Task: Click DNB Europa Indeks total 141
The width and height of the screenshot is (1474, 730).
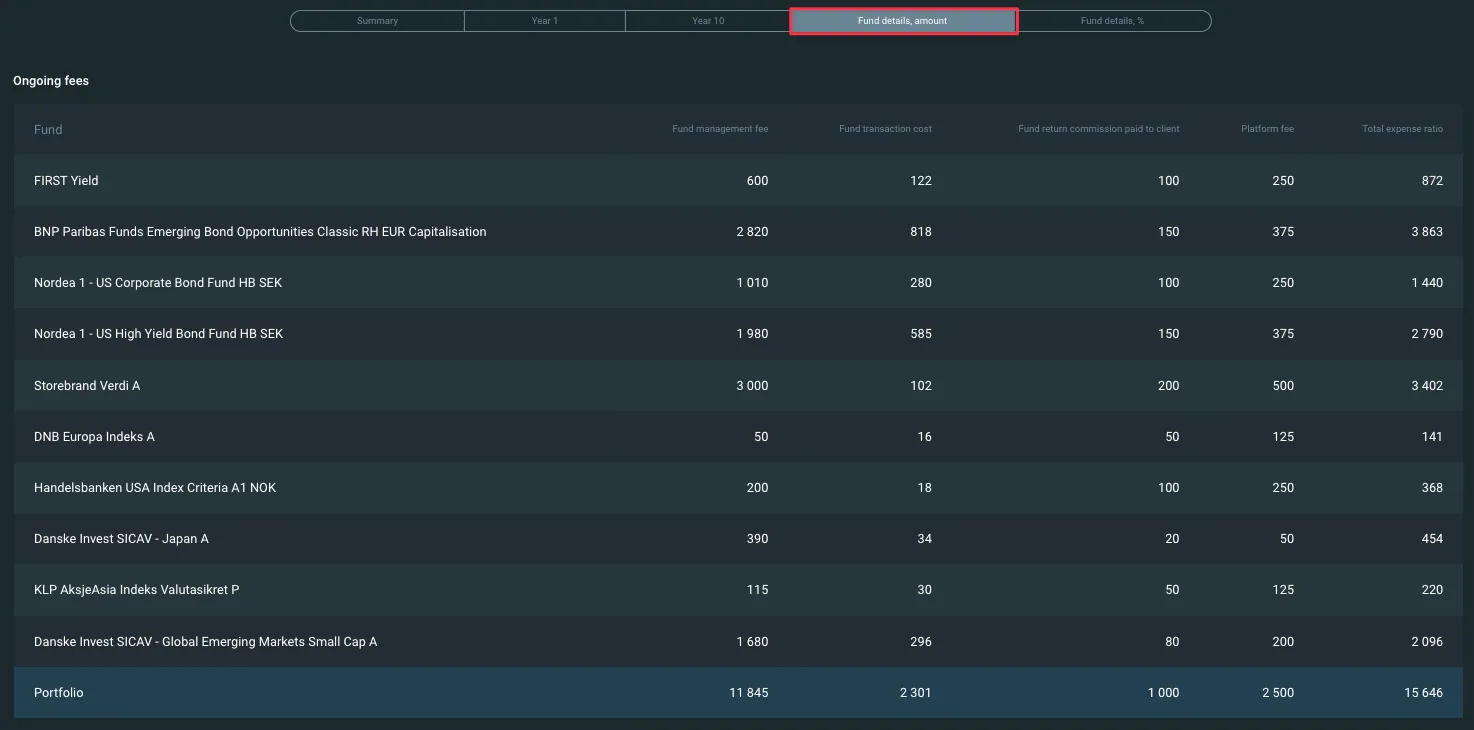Action: [1432, 437]
